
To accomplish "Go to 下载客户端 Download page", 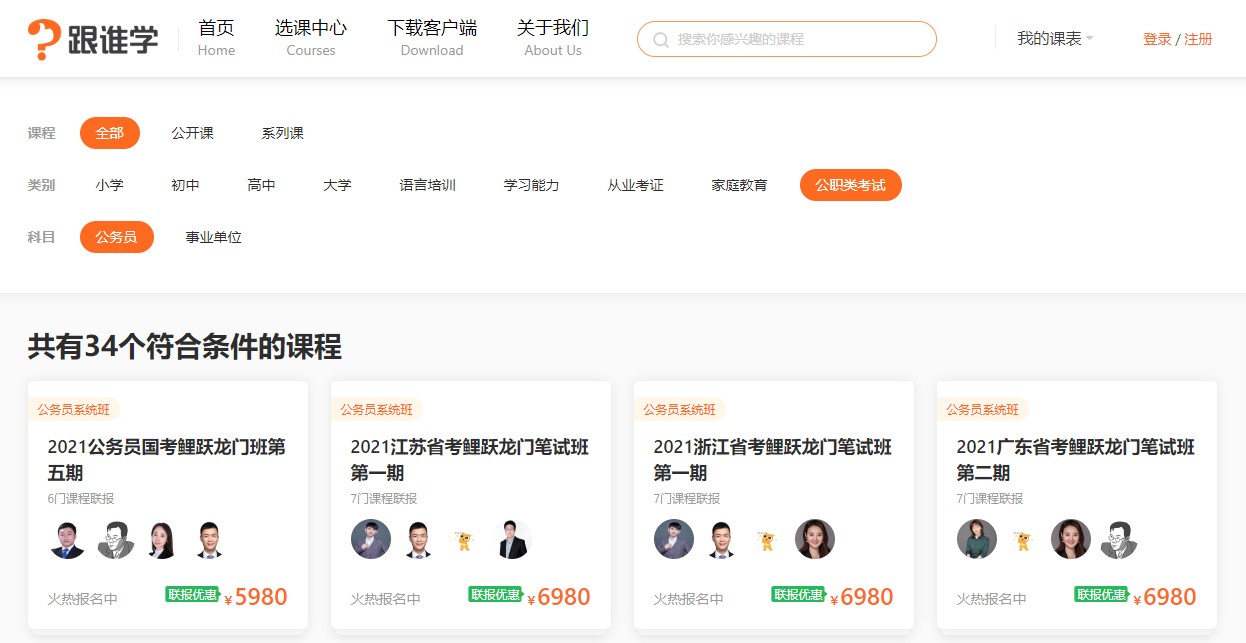I will 432,37.
